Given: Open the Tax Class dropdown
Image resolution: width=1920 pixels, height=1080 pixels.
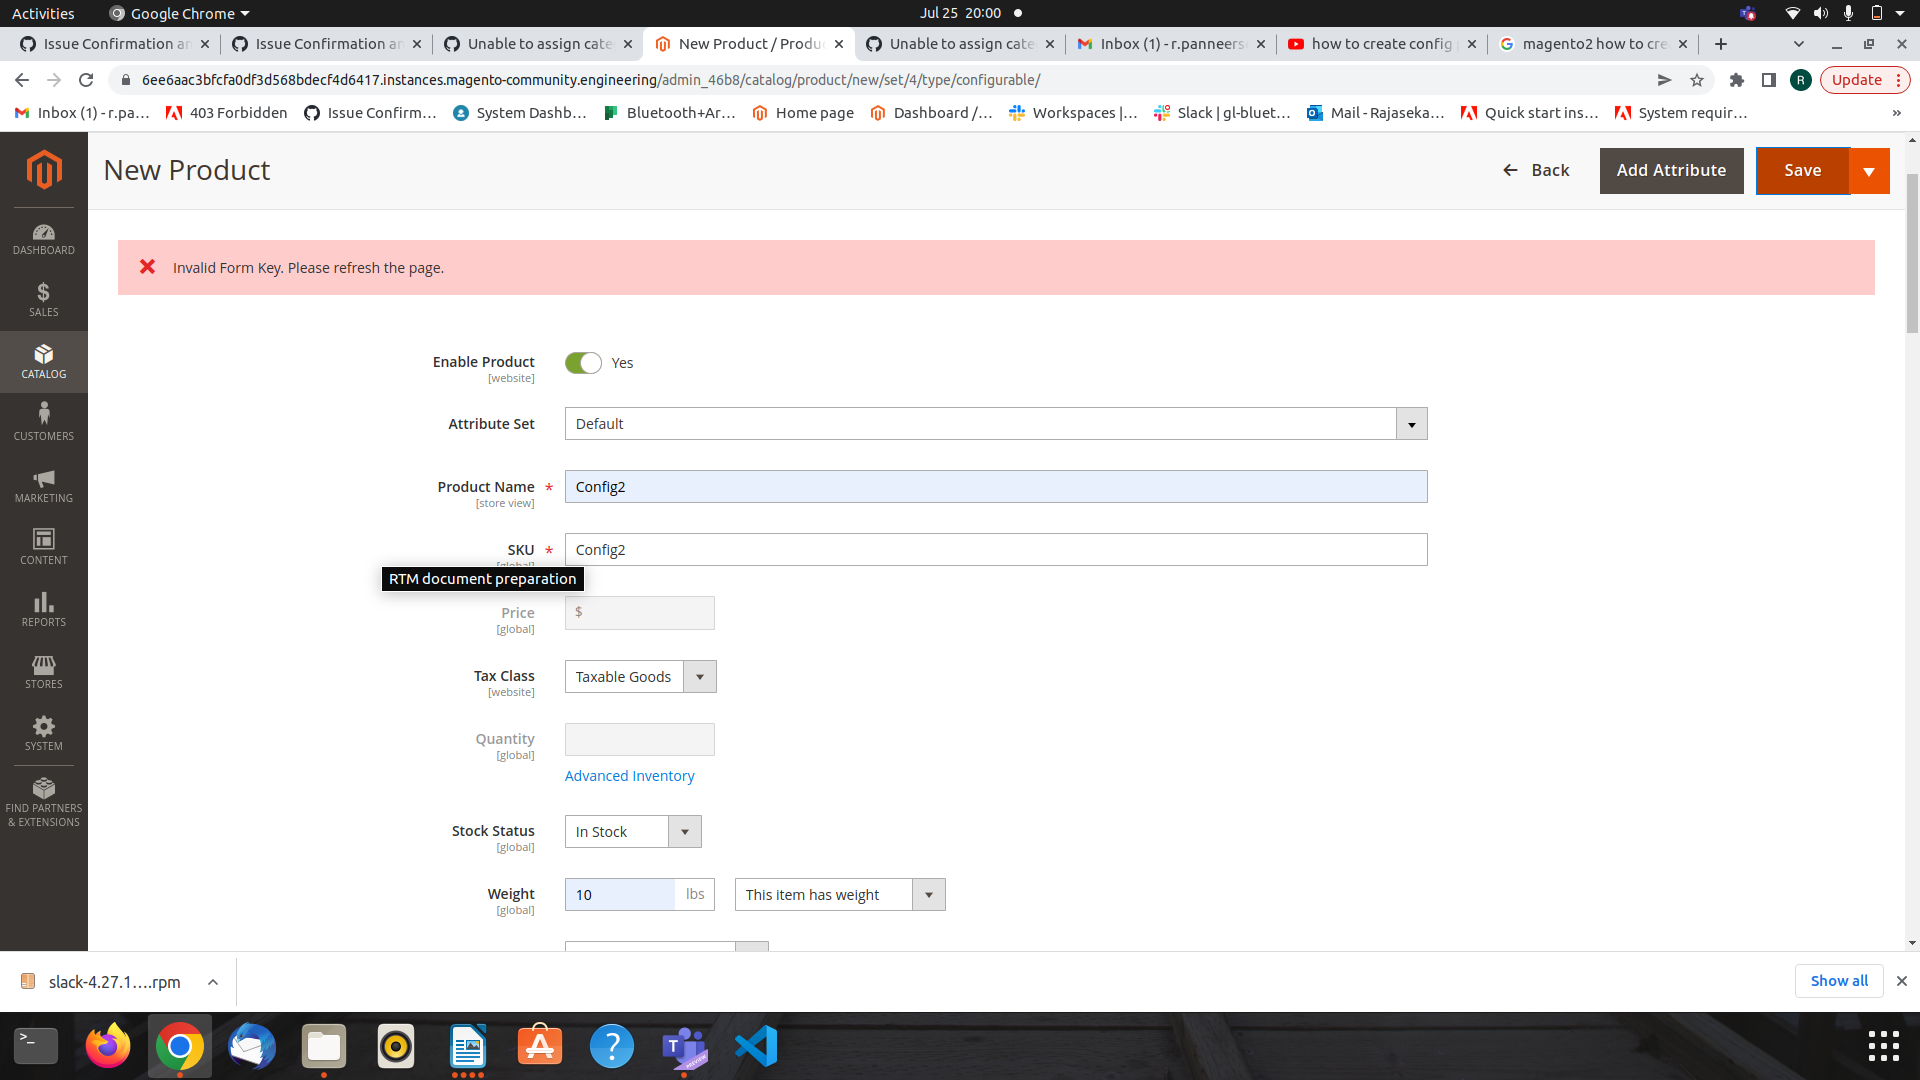Looking at the screenshot, I should pyautogui.click(x=640, y=677).
